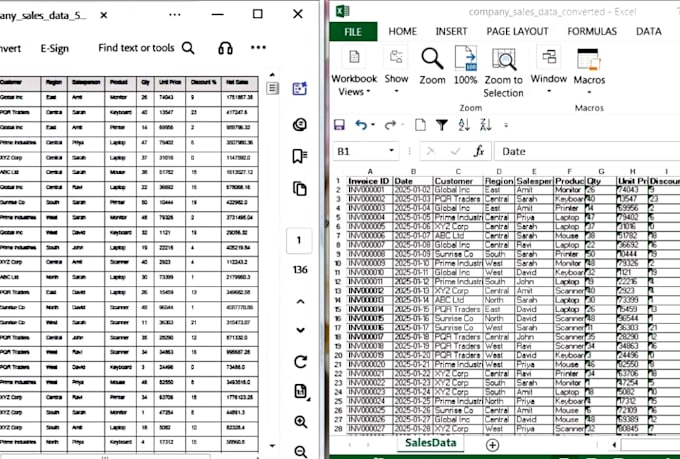The image size is (680, 459).
Task: Save workbook via quick access toolbar
Action: 339,125
